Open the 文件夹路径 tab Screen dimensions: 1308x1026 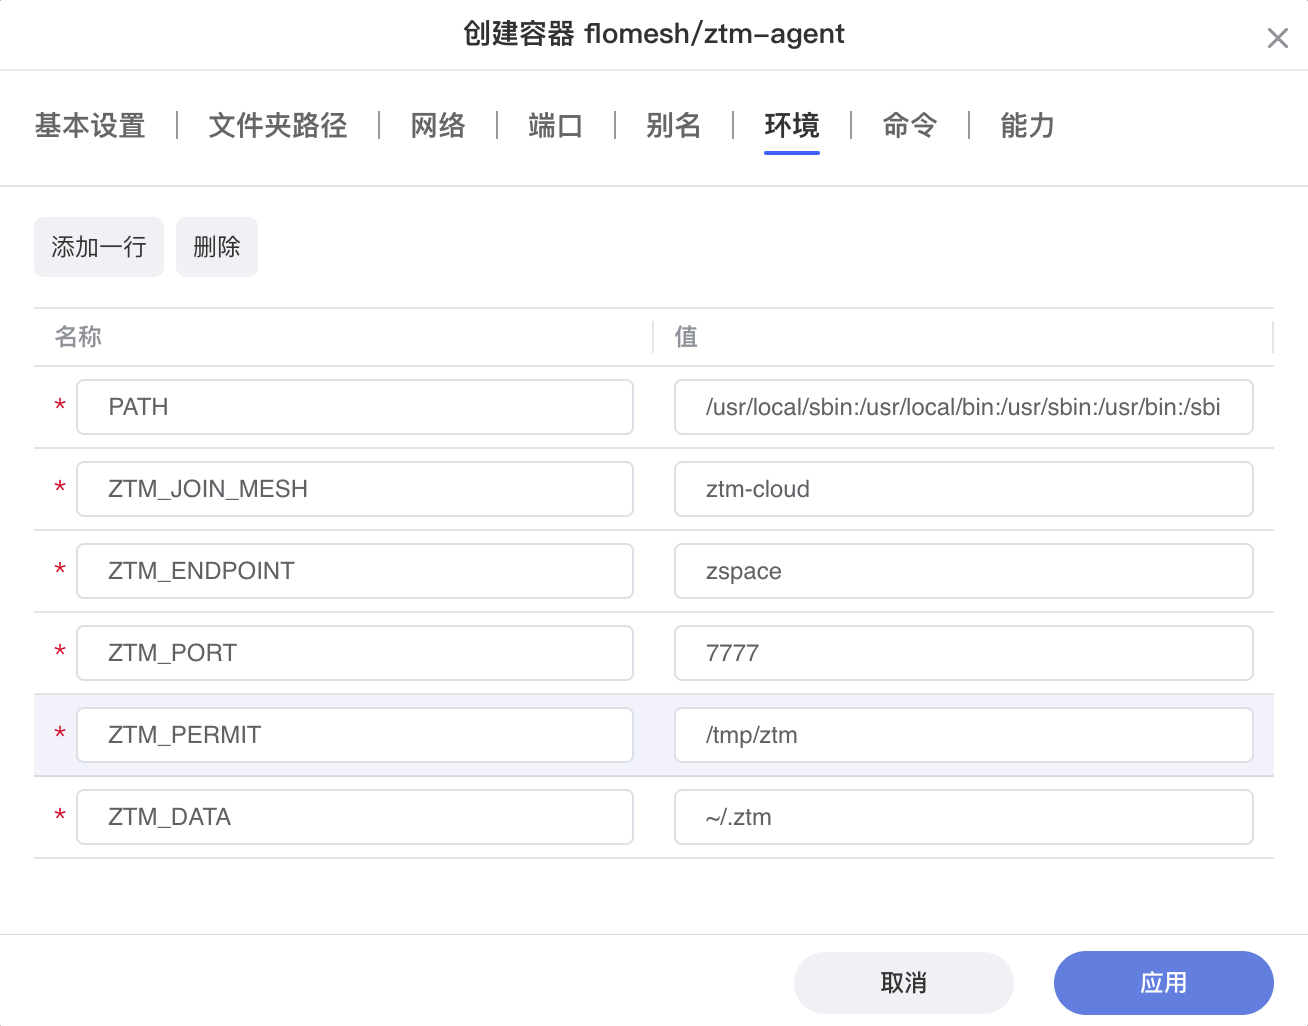tap(277, 127)
